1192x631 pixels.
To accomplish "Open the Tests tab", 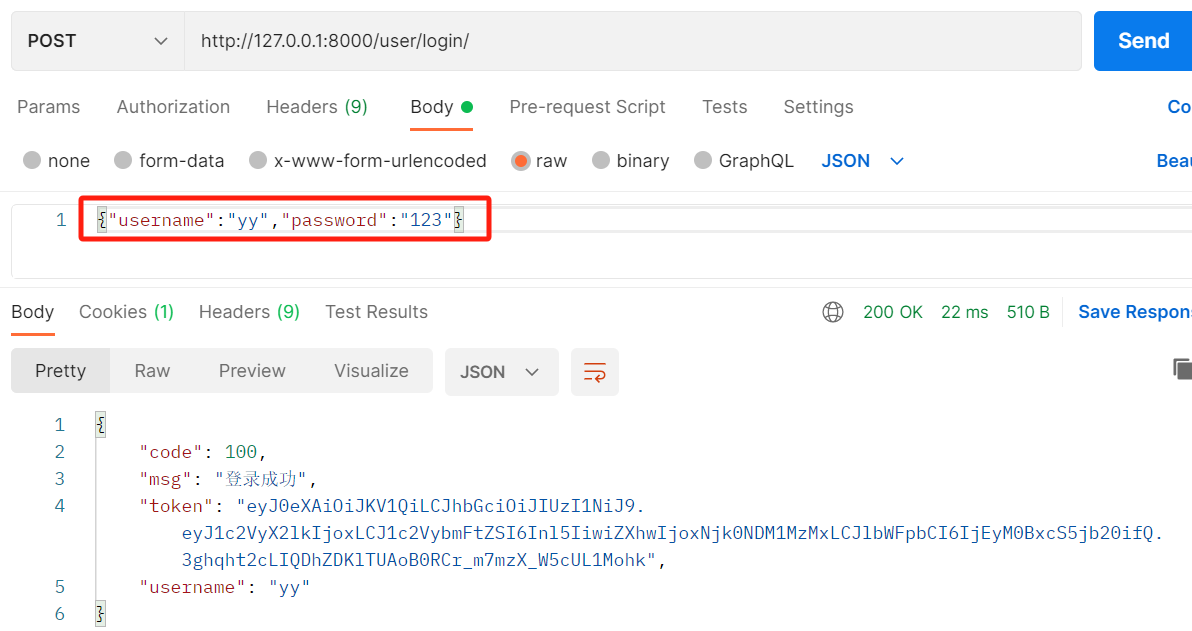I will click(724, 107).
